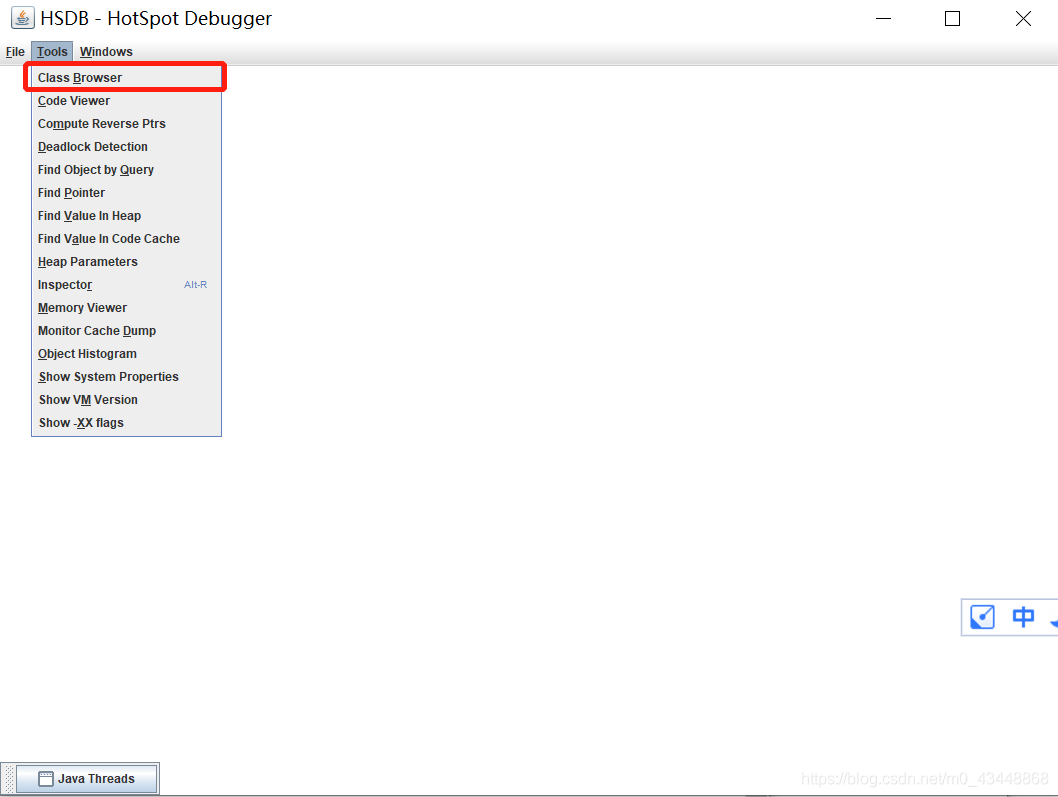Viewport: 1058px width, 797px height.
Task: Open the Memory Viewer
Action: 126,307
